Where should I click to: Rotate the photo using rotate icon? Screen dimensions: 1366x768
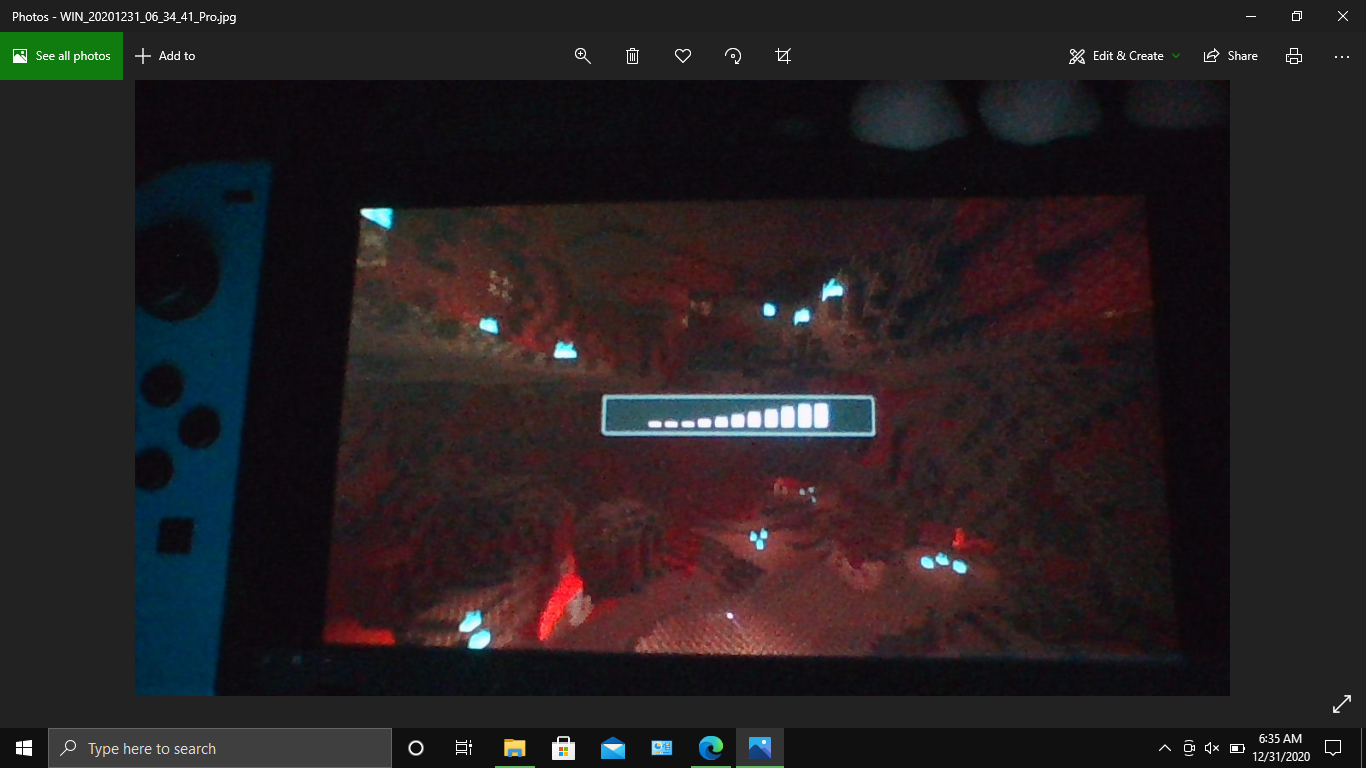tap(733, 56)
